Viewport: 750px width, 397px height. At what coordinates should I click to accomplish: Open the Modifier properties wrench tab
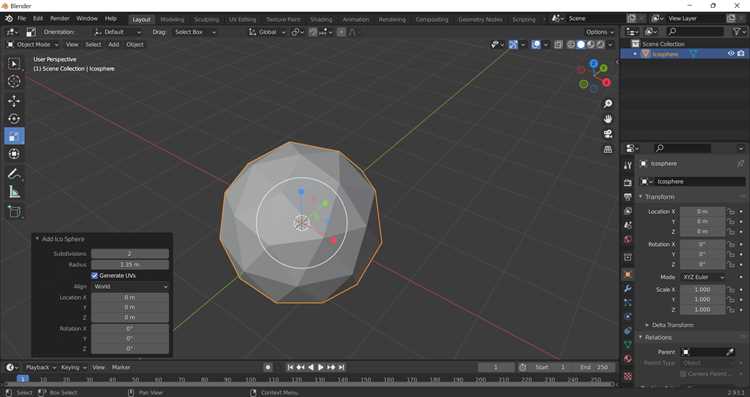pos(628,288)
